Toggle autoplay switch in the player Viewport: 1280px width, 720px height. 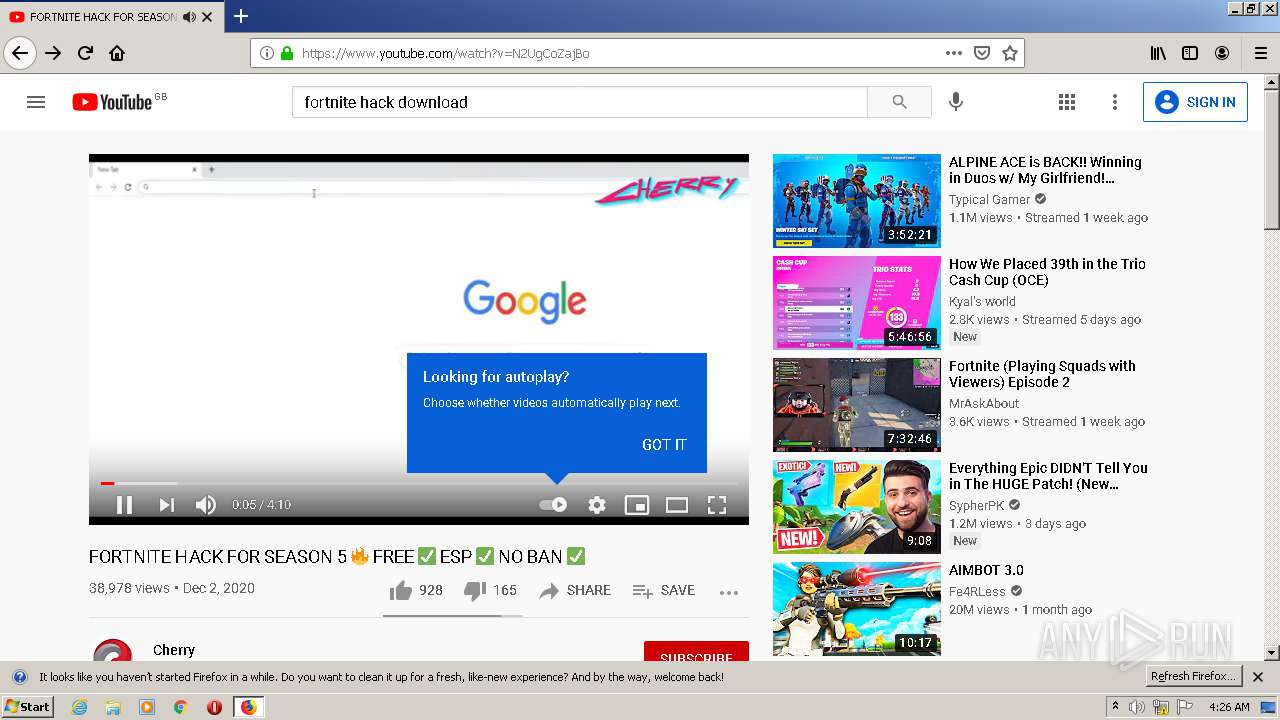click(553, 505)
